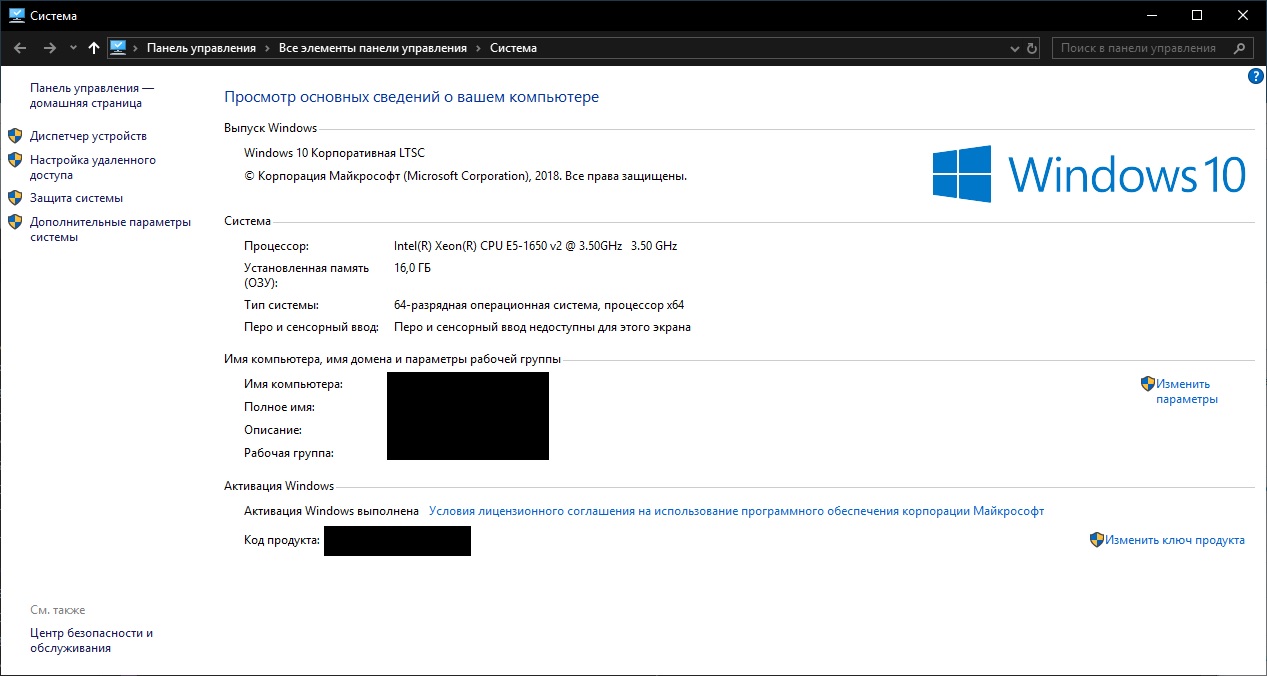Open help with the question mark icon
Screen dimensions: 1267x676
1256,76
